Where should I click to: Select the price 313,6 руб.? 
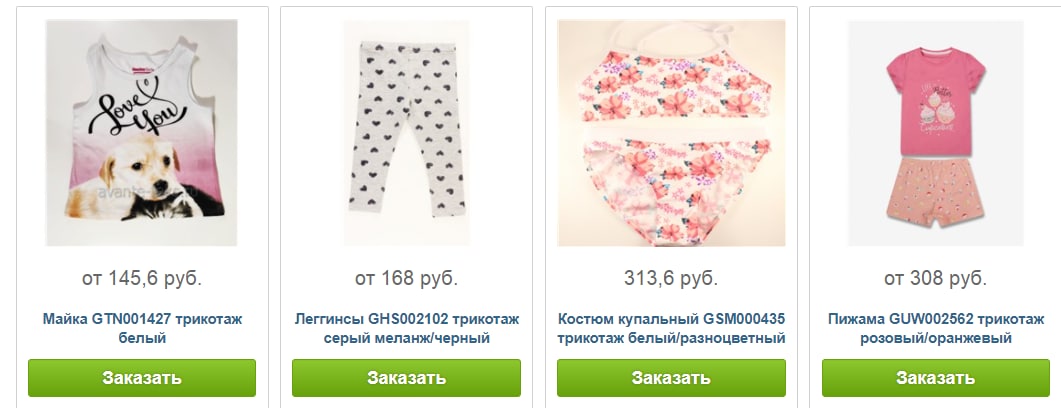[671, 278]
